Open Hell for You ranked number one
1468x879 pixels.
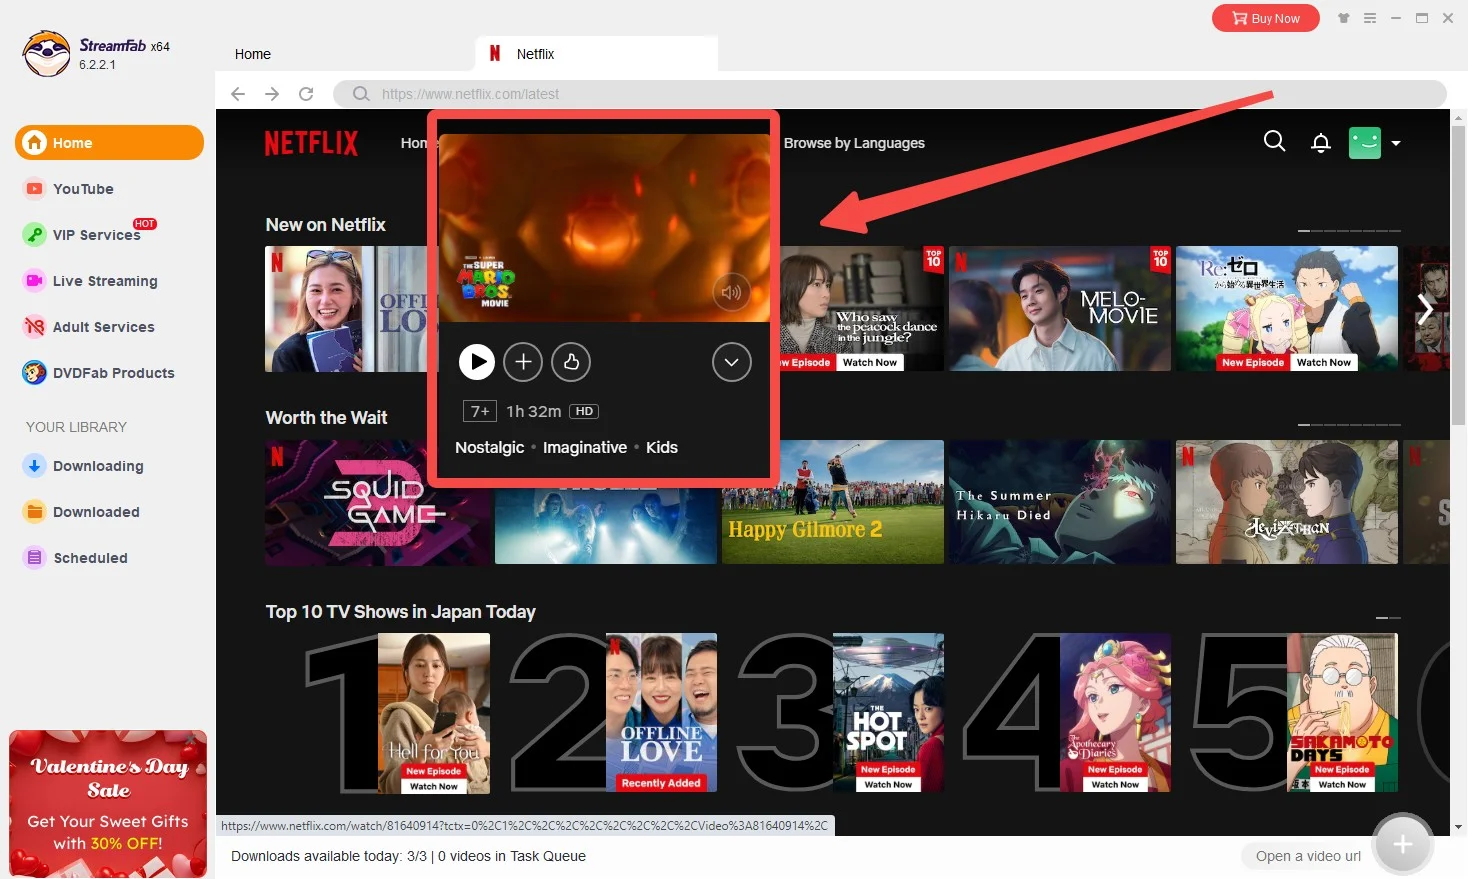click(x=434, y=714)
